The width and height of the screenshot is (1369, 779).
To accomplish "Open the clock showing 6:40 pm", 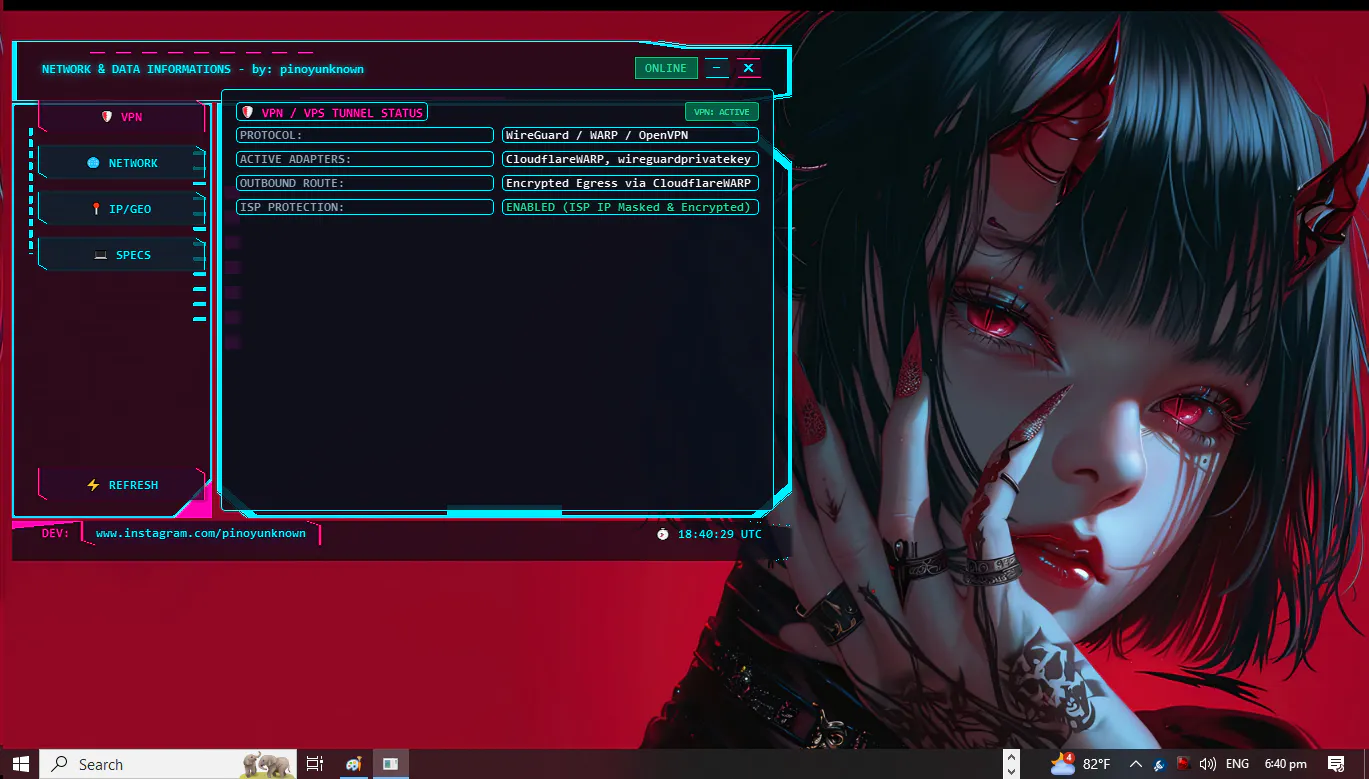I will (x=1285, y=764).
